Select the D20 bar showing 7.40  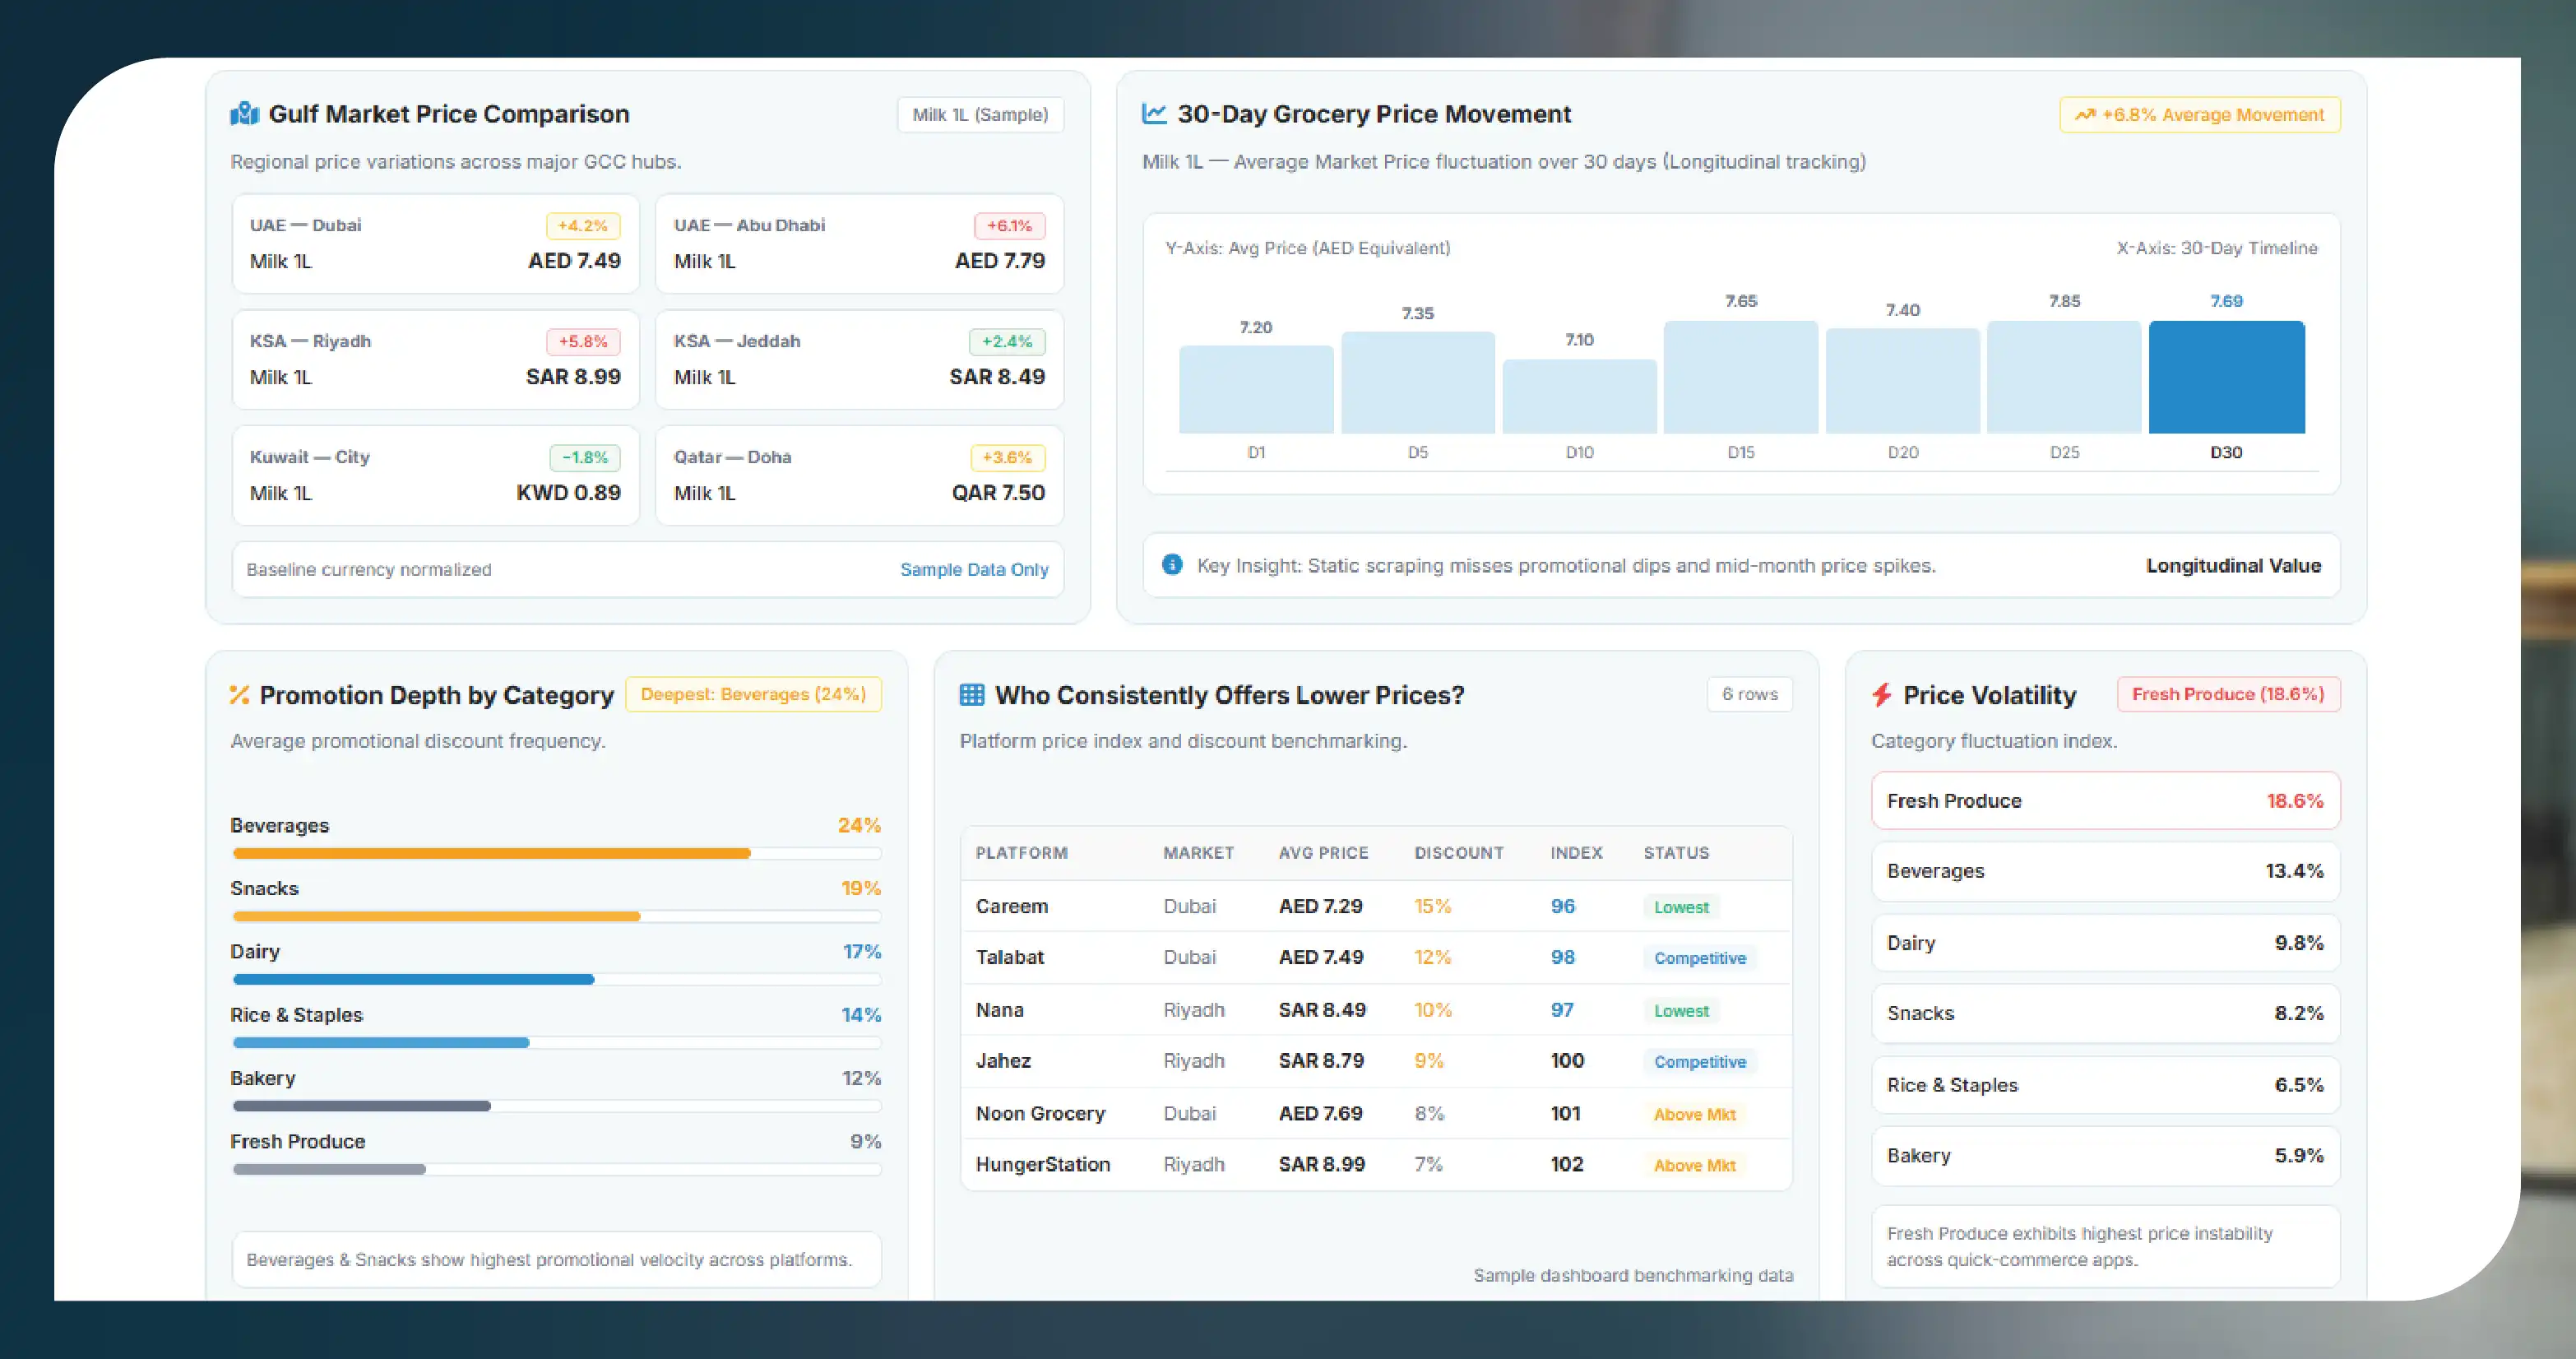1903,381
